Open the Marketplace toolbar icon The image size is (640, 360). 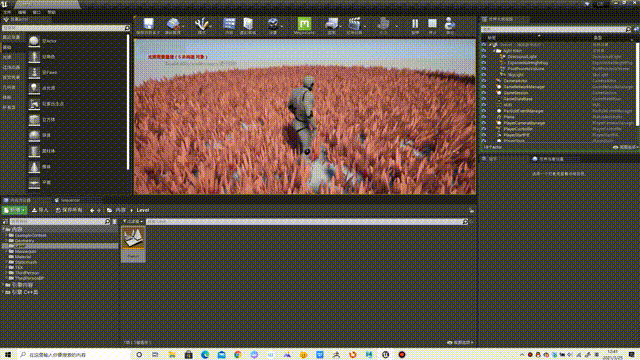tap(248, 24)
